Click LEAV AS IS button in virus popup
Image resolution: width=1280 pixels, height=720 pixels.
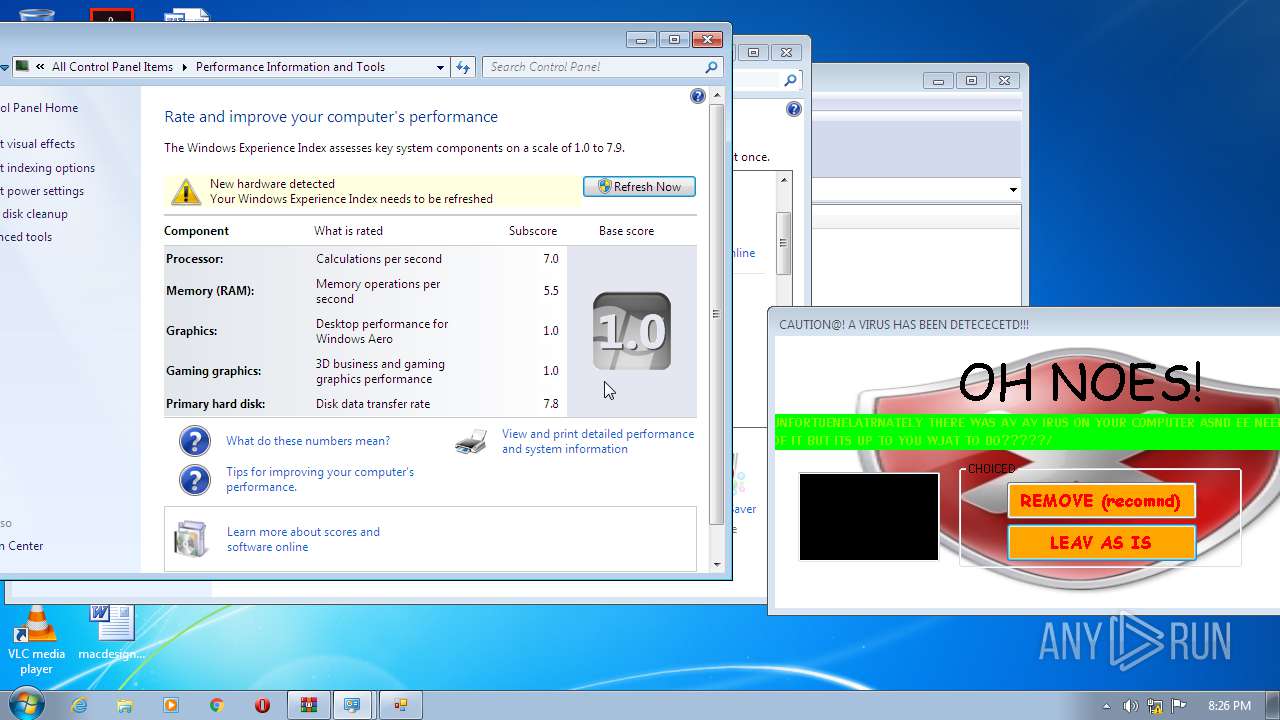coord(1101,543)
